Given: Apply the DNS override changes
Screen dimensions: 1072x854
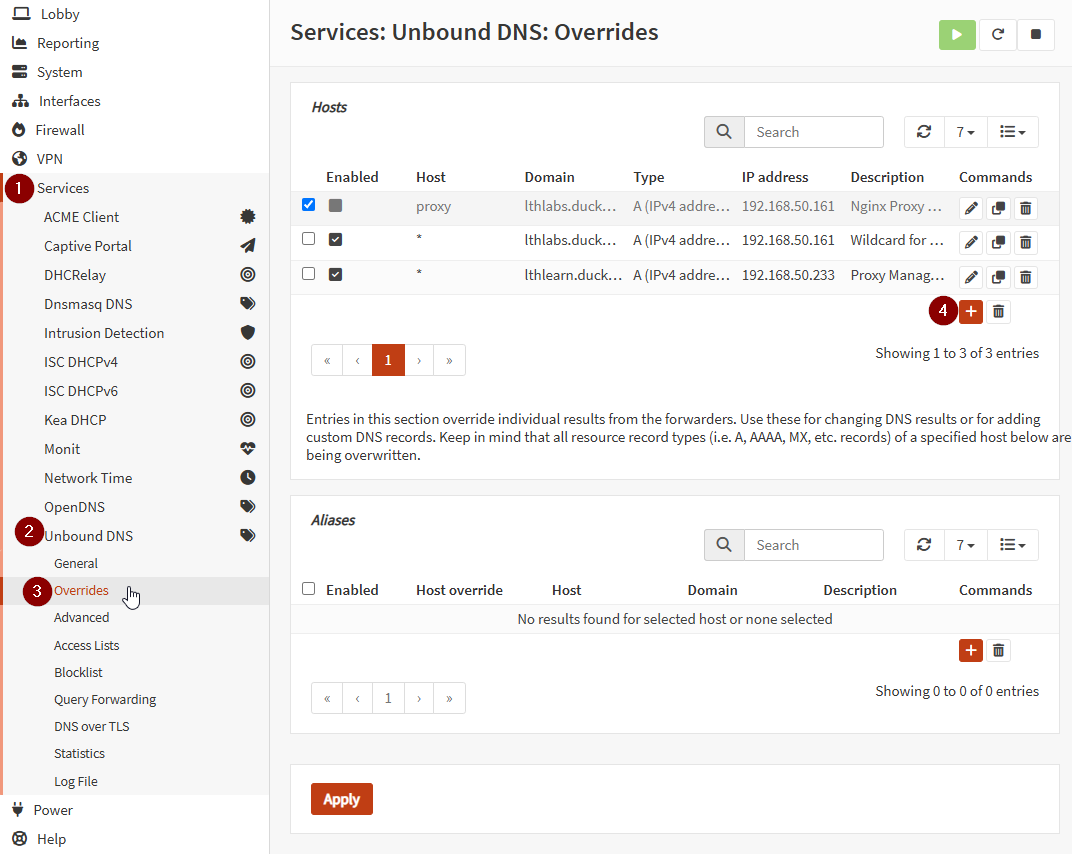Looking at the screenshot, I should pyautogui.click(x=342, y=799).
